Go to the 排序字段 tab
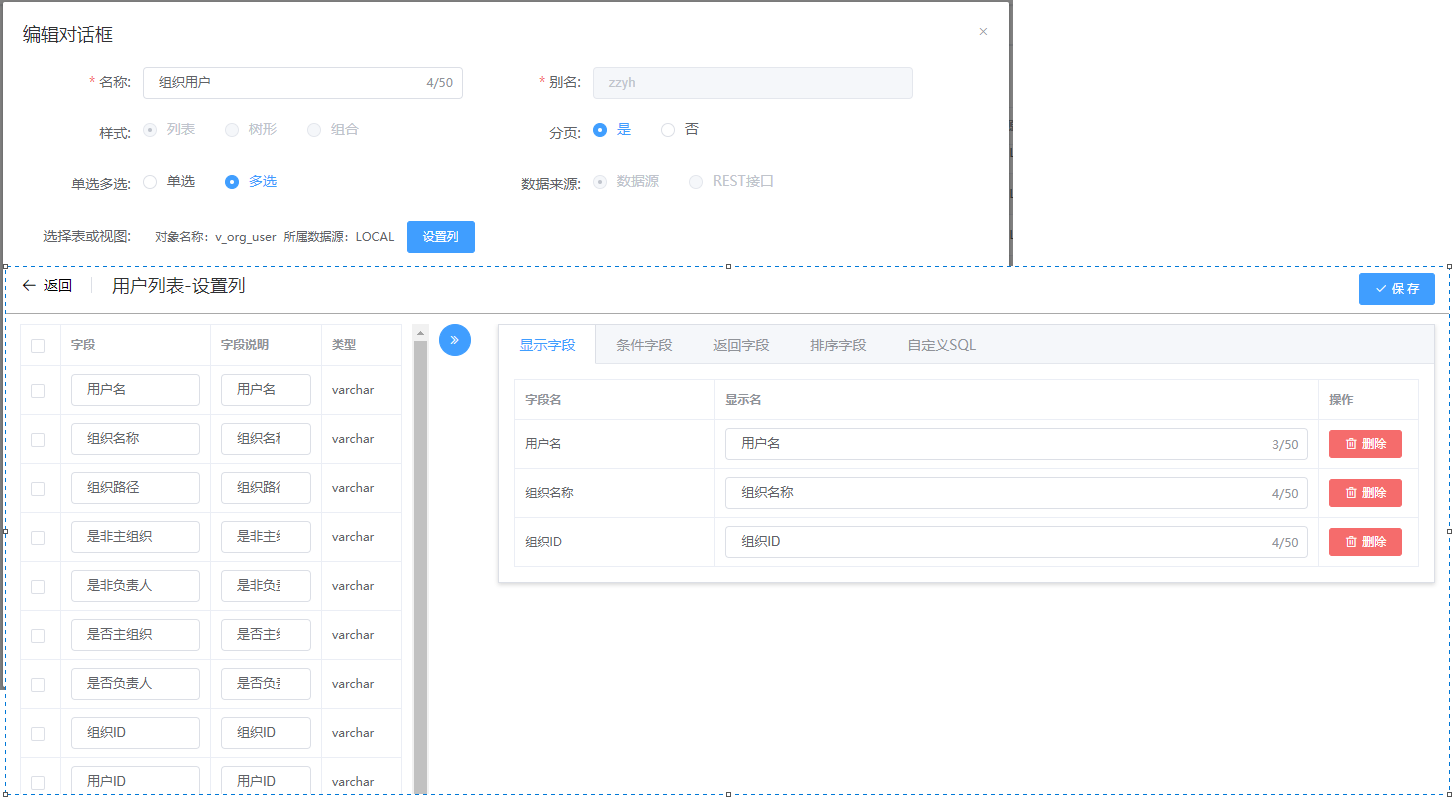1454x799 pixels. click(x=838, y=345)
